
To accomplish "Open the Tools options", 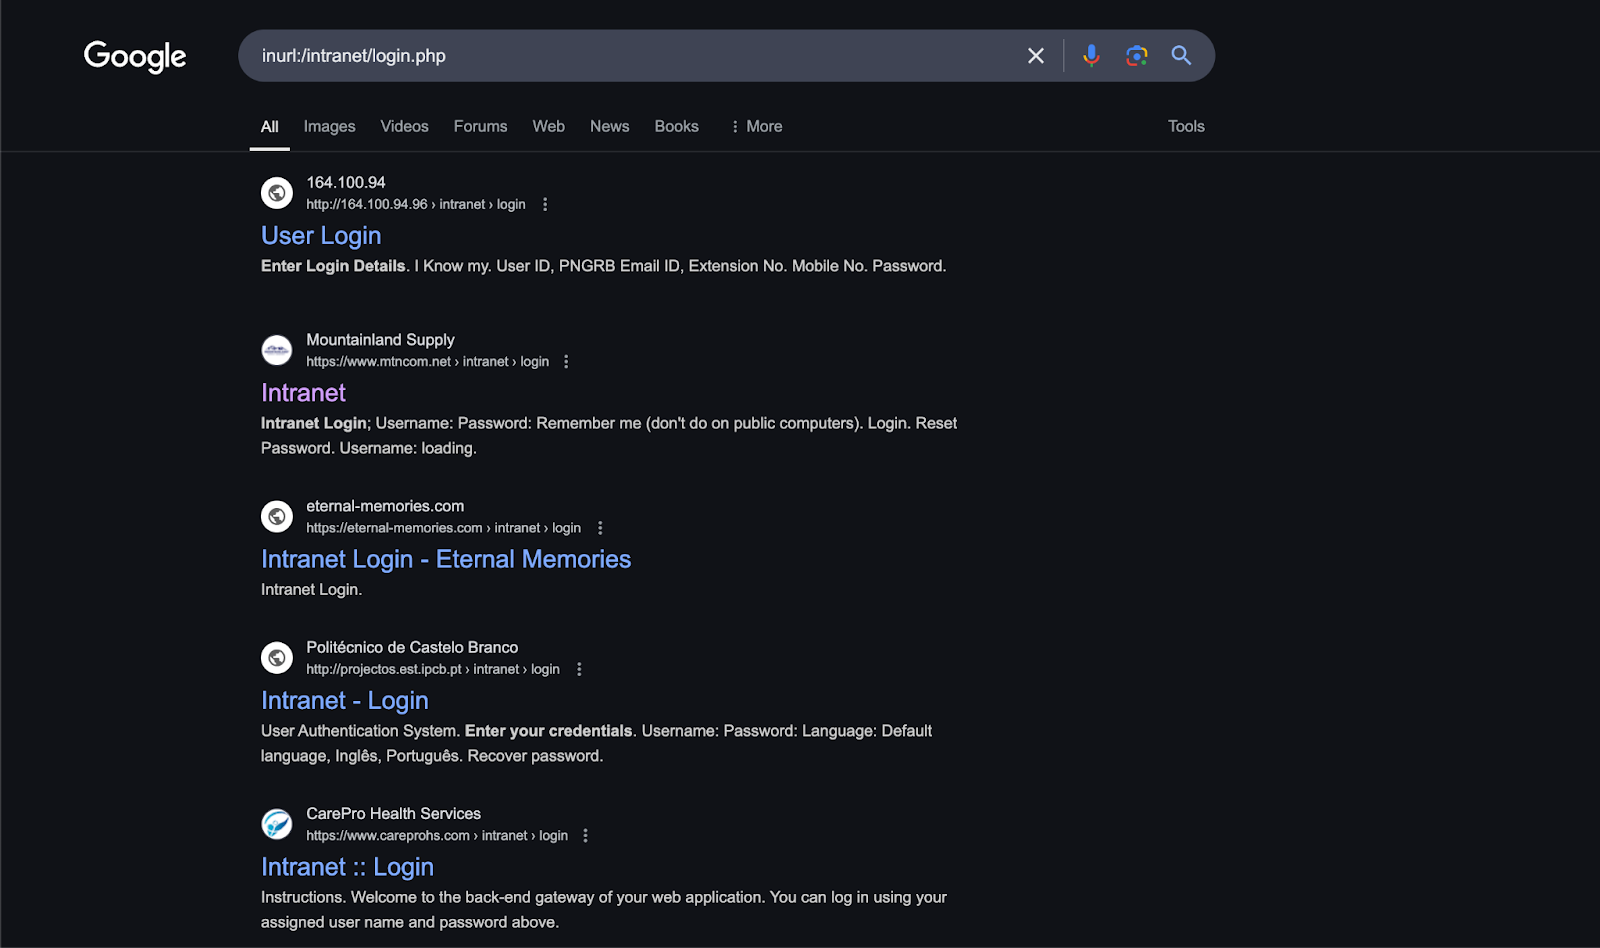I will (x=1186, y=126).
